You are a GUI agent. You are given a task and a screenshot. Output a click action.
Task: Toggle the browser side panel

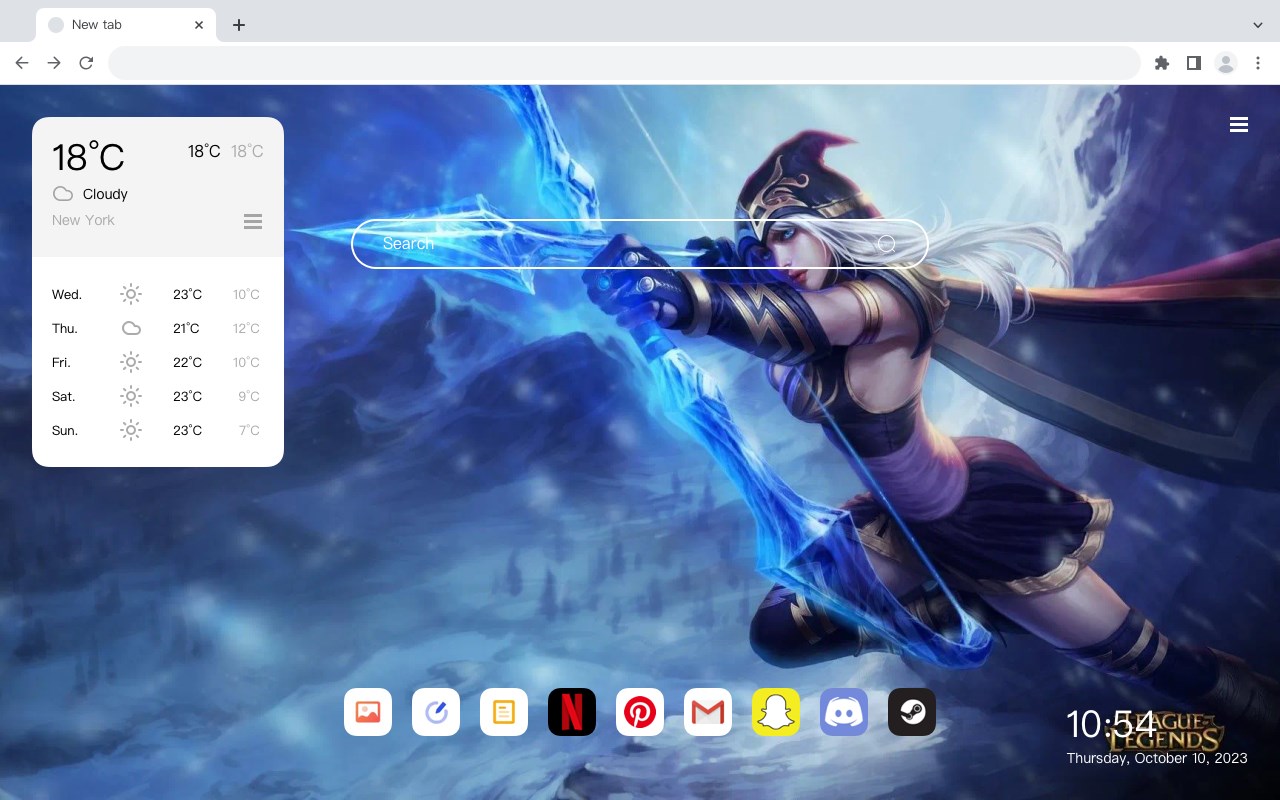(1193, 63)
